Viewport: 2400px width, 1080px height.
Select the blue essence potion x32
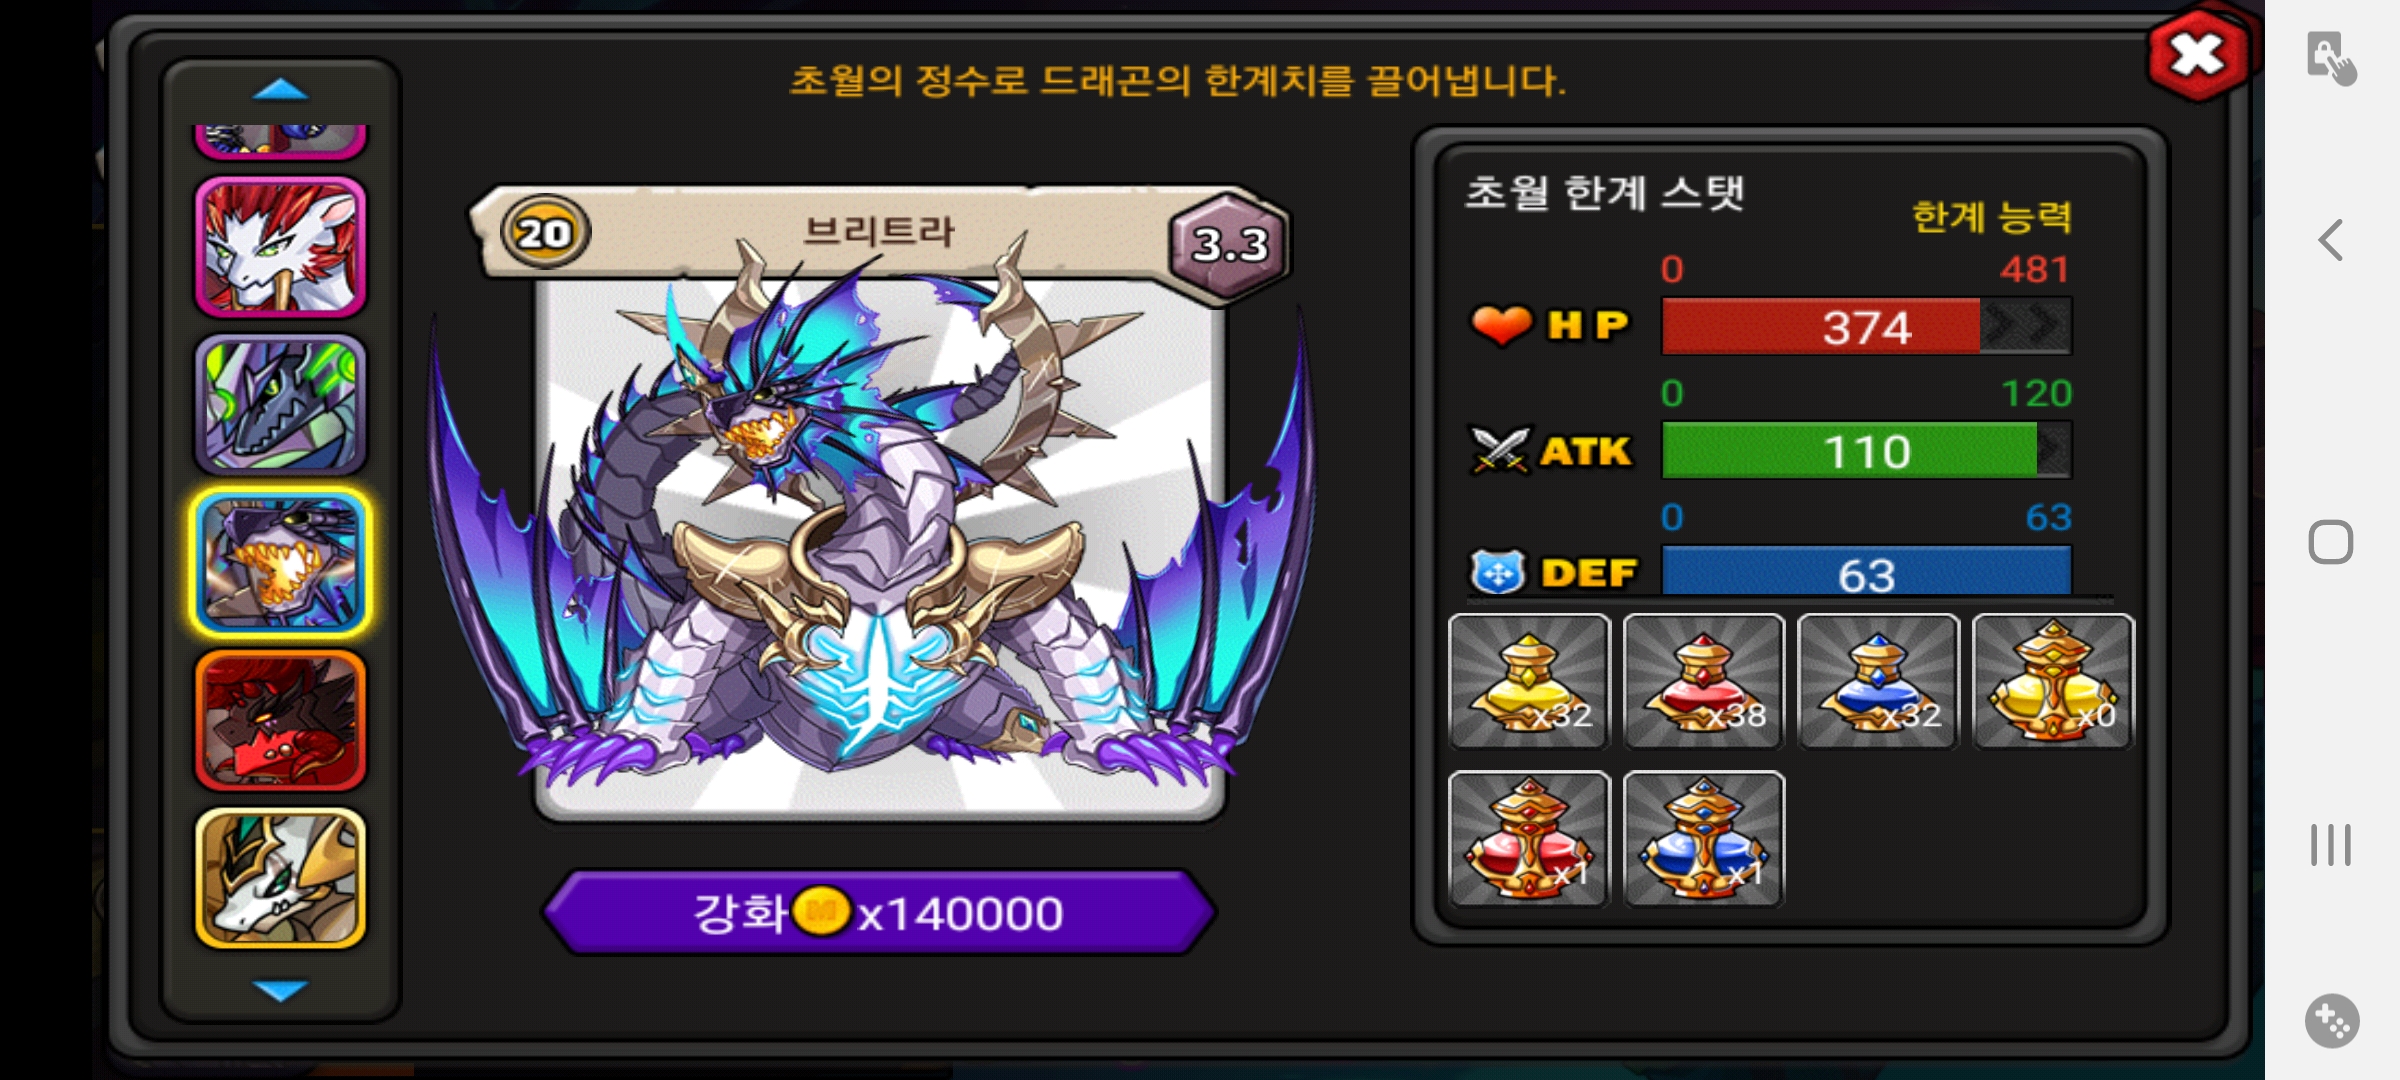point(1878,682)
